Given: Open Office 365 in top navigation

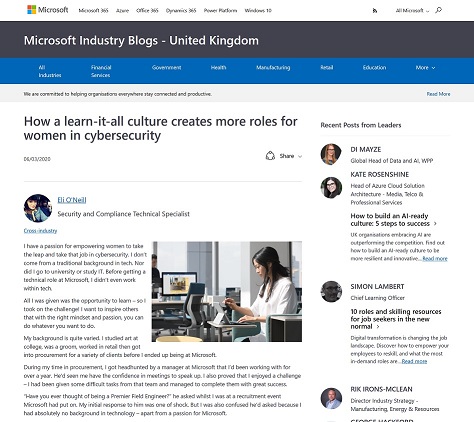Looking at the screenshot, I should 147,11.
